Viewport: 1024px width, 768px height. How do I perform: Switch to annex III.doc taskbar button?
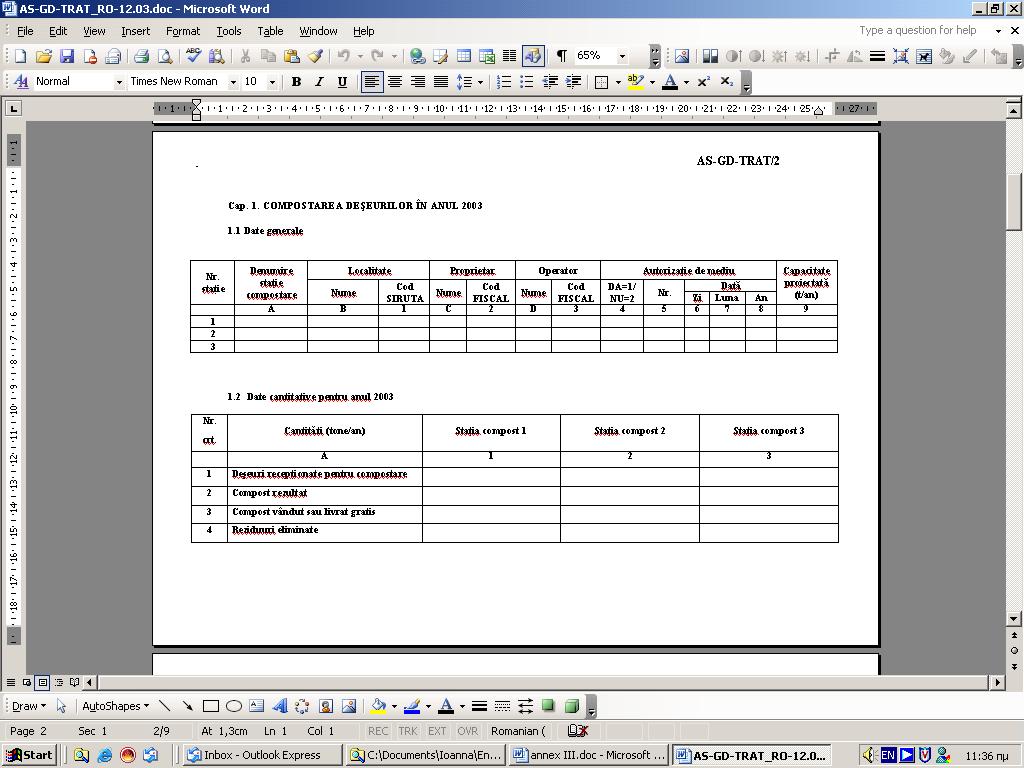tap(588, 756)
